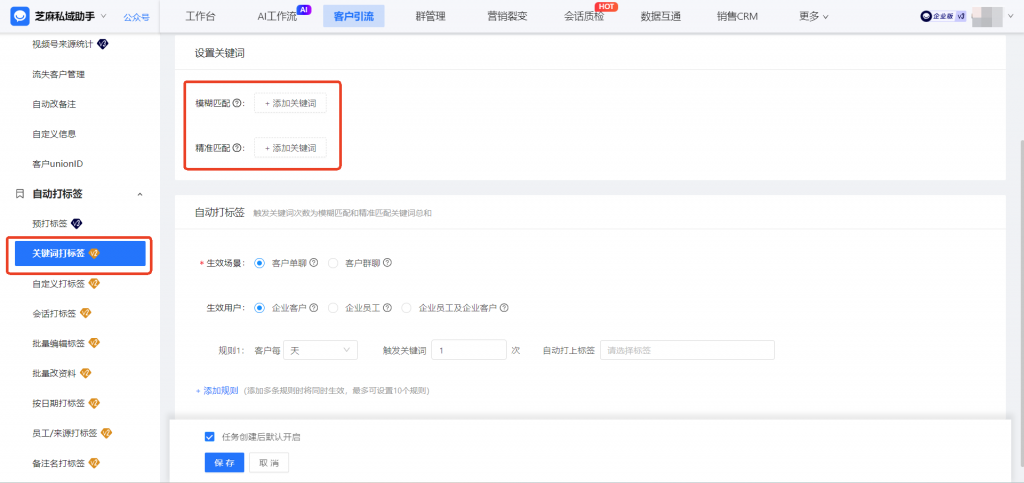Switch to the 群管理 tab

pyautogui.click(x=428, y=16)
